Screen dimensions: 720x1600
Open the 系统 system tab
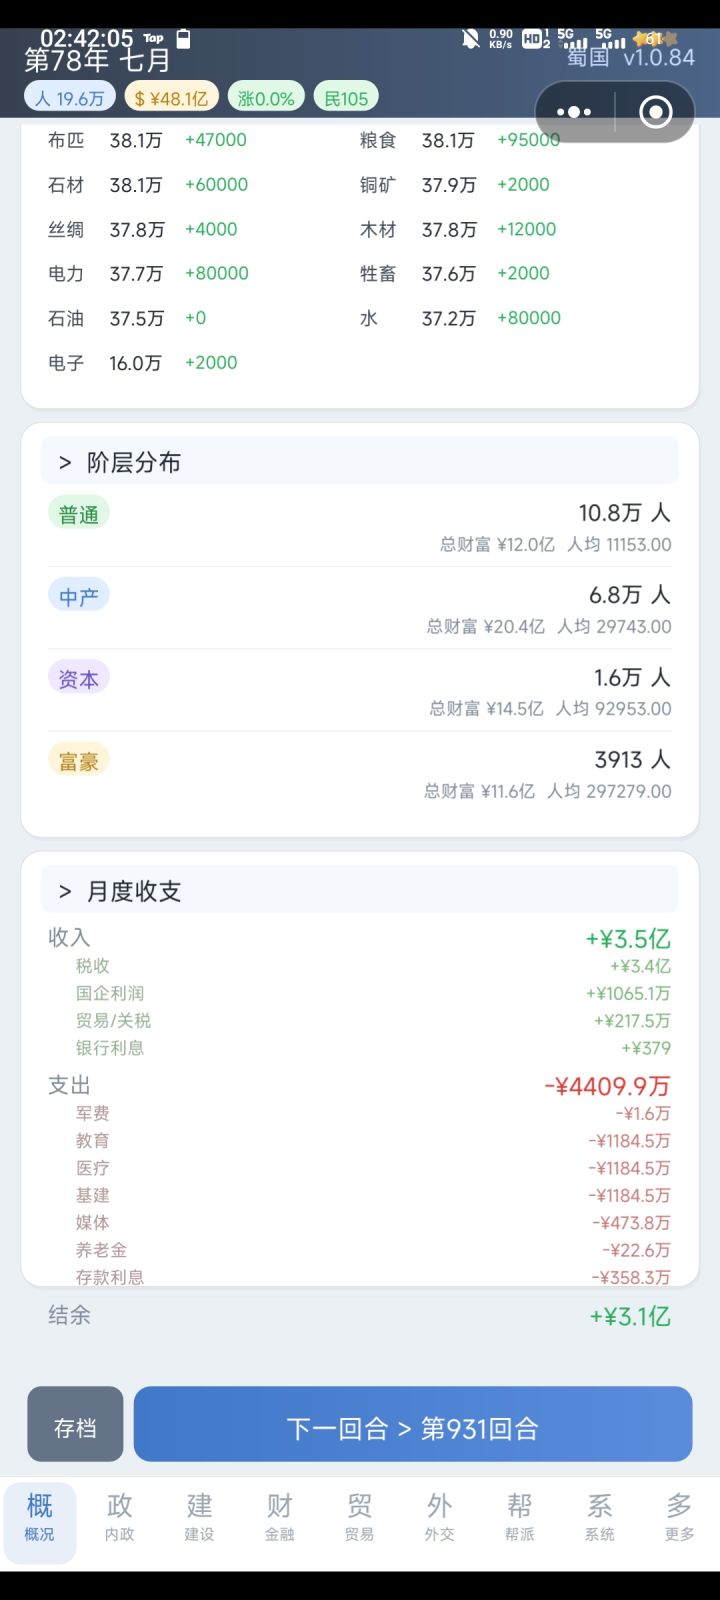coord(599,1516)
